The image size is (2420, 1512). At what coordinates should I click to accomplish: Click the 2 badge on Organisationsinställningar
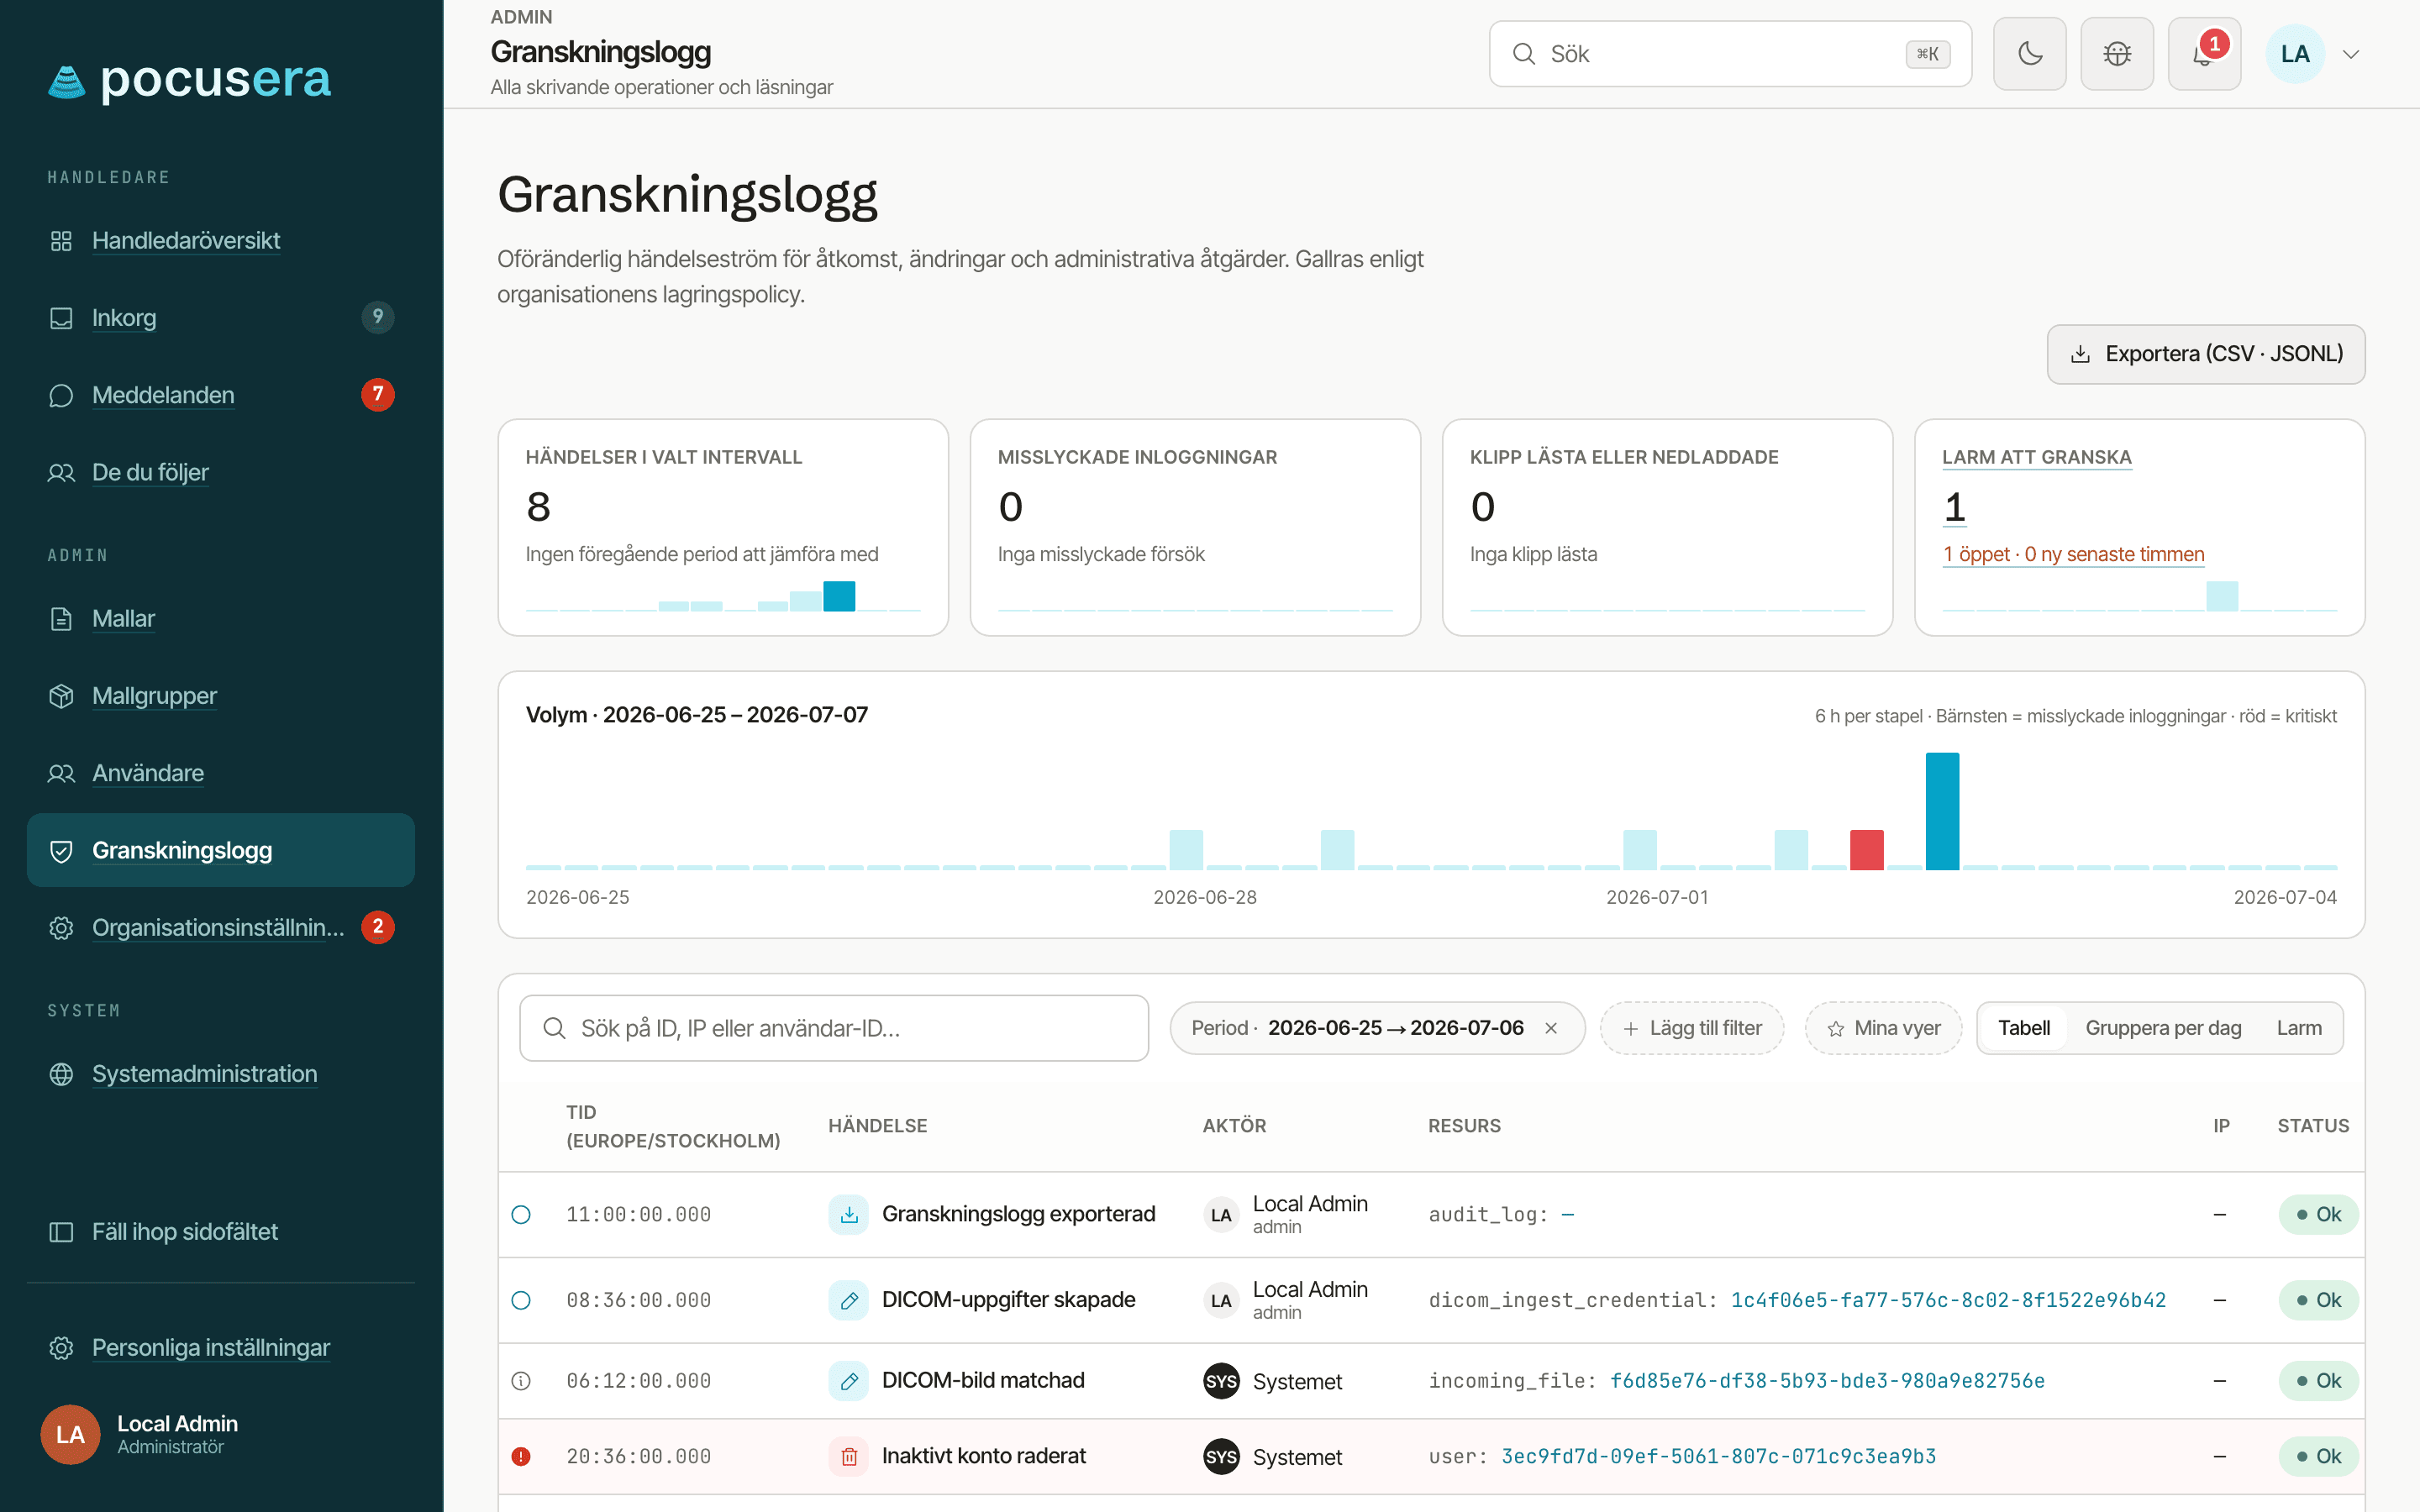(377, 927)
